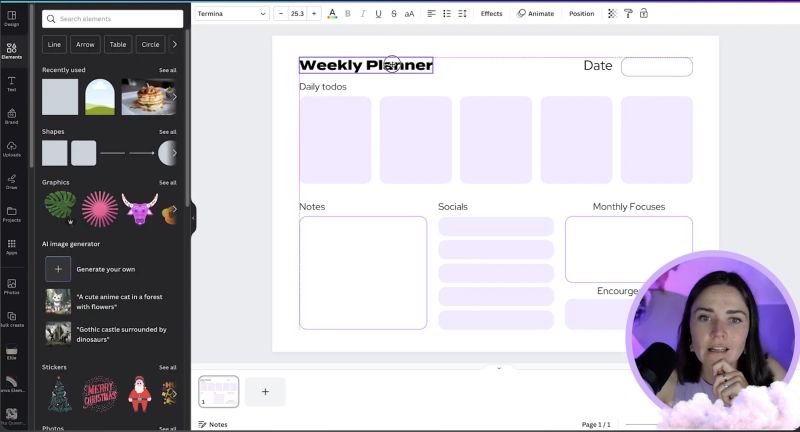Select the Circle quick filter chip

(x=151, y=44)
